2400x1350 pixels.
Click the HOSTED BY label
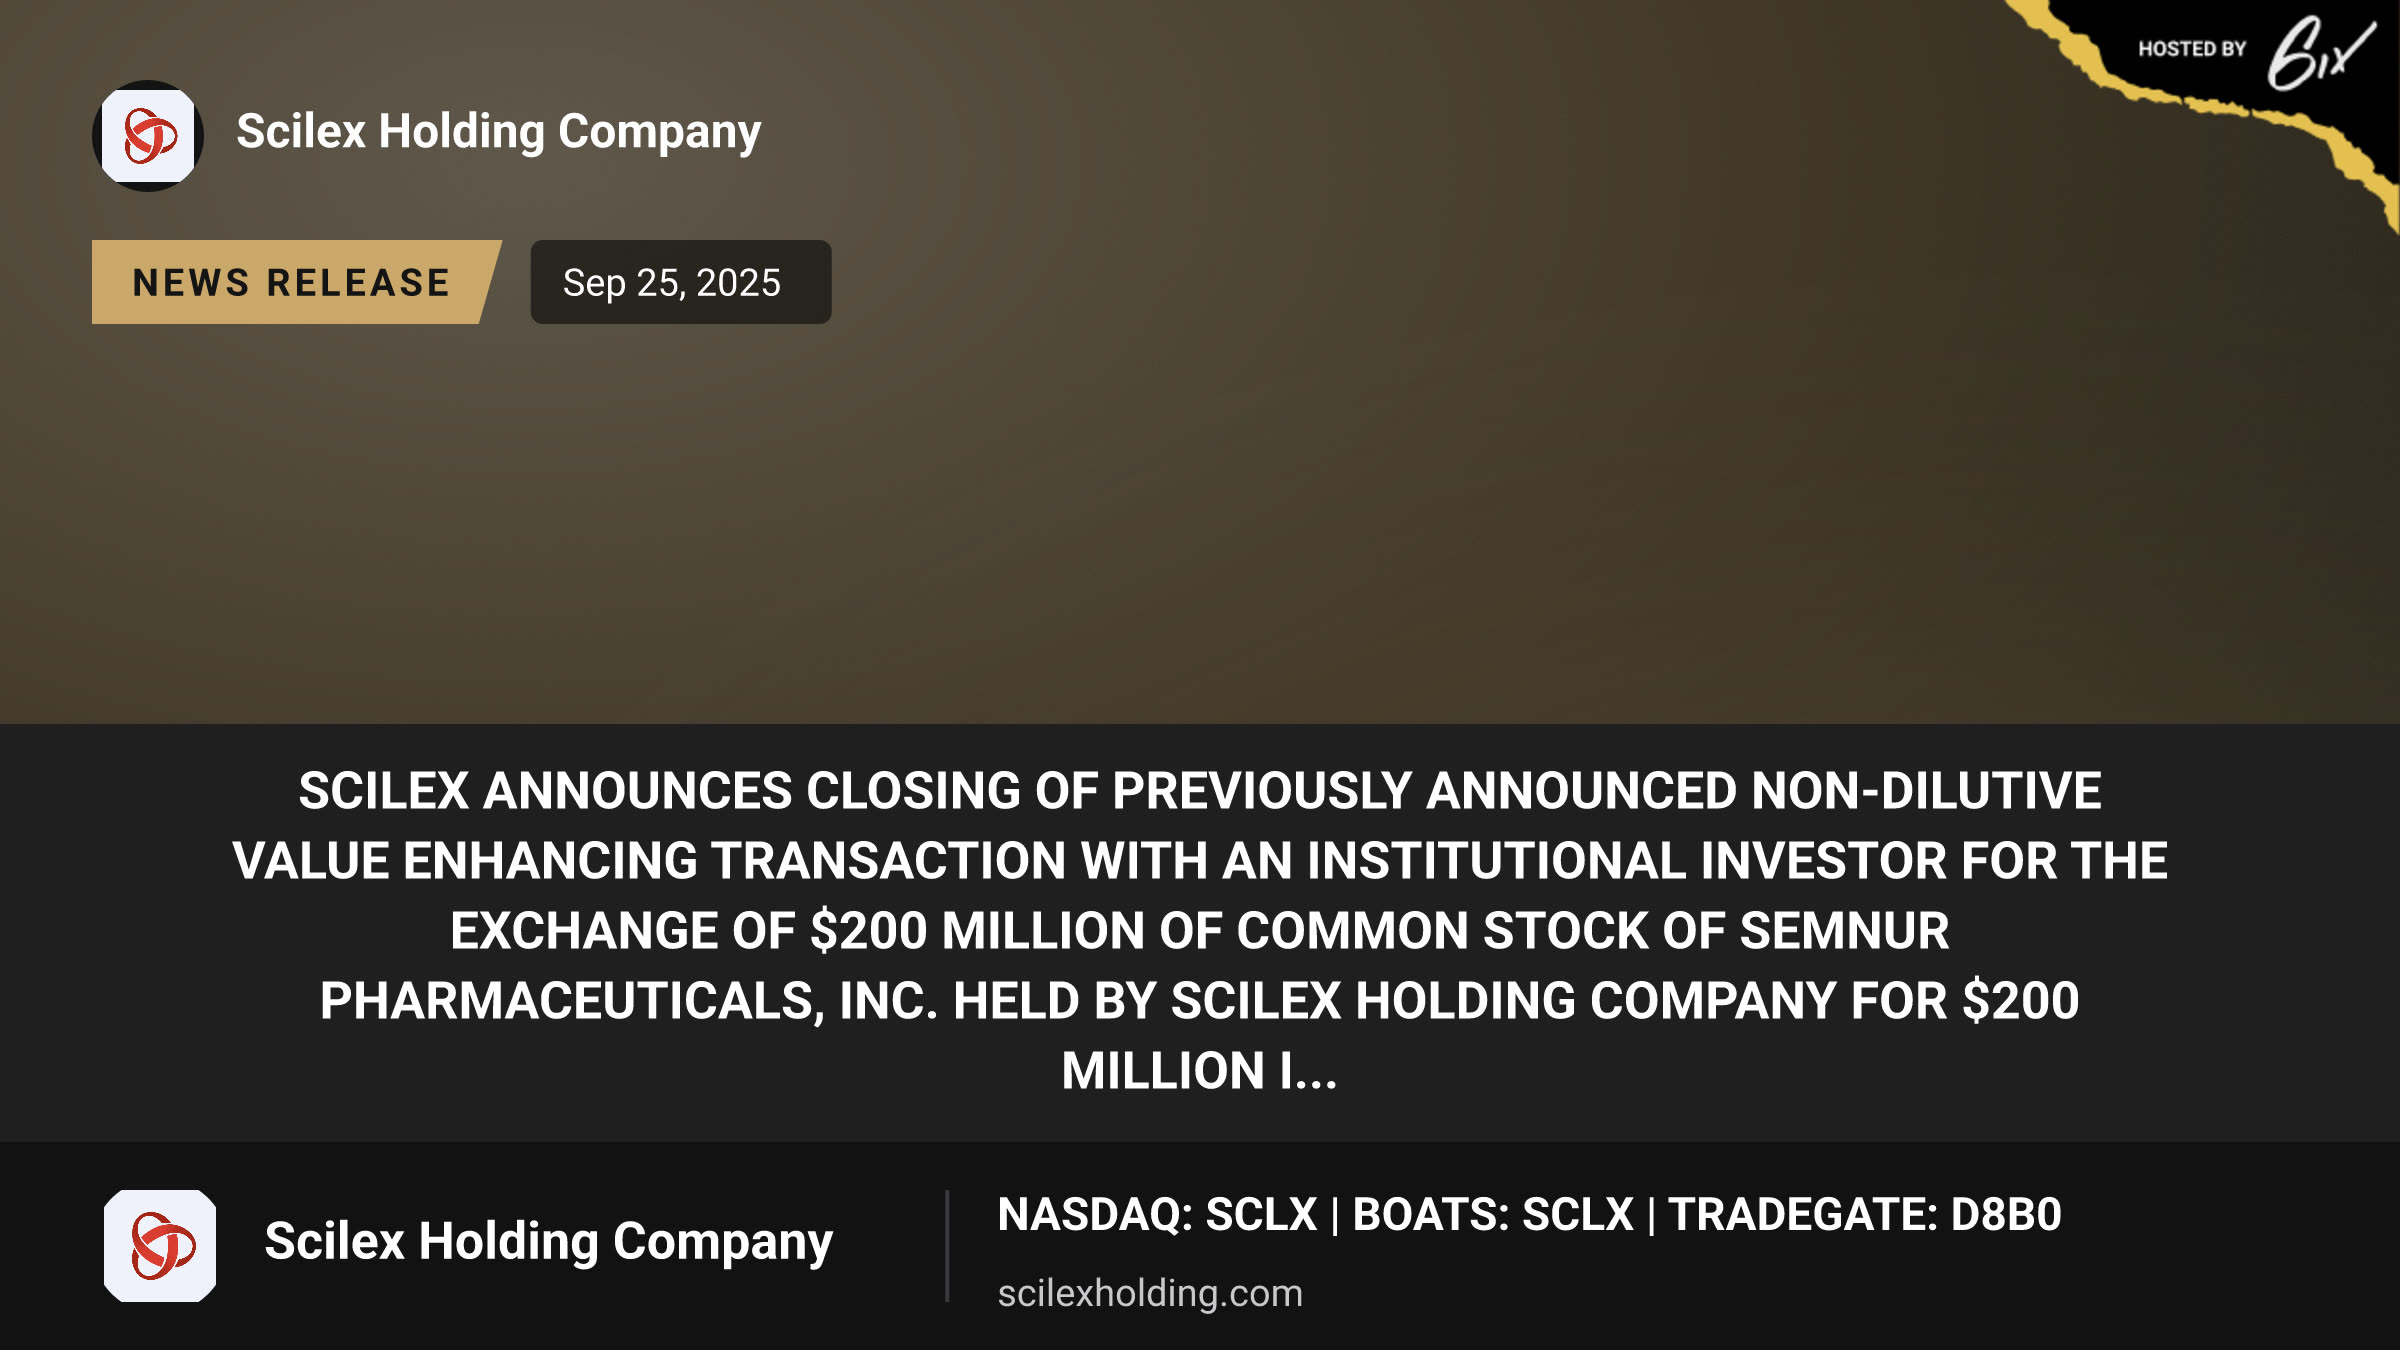pos(2191,49)
